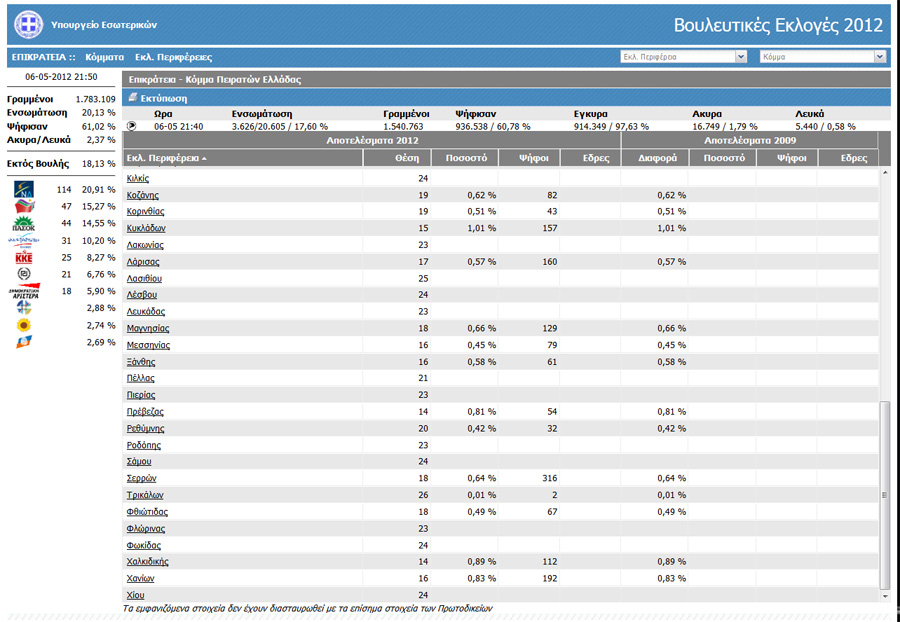Image resolution: width=900 pixels, height=622 pixels.
Task: Open the Χαλκιδικής region link
Action: point(148,561)
